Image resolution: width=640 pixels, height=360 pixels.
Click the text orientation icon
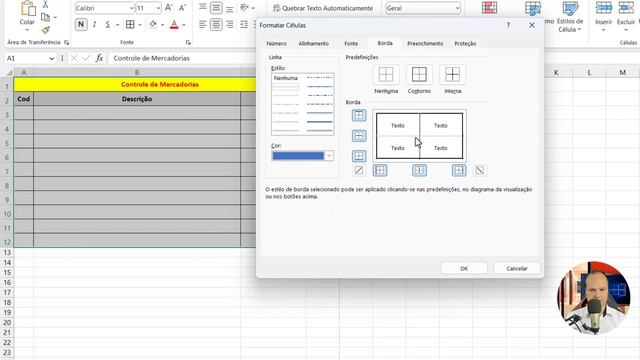click(244, 7)
